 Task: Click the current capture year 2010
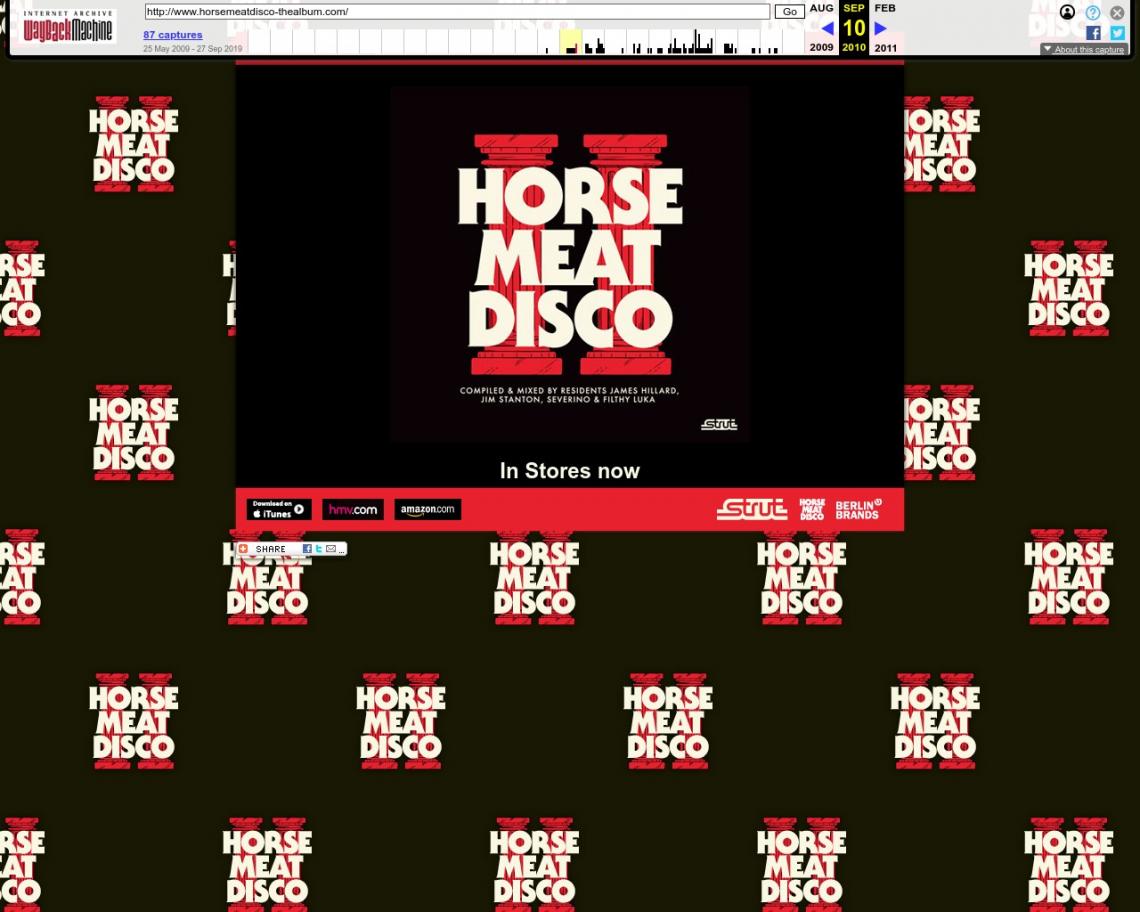[x=854, y=47]
